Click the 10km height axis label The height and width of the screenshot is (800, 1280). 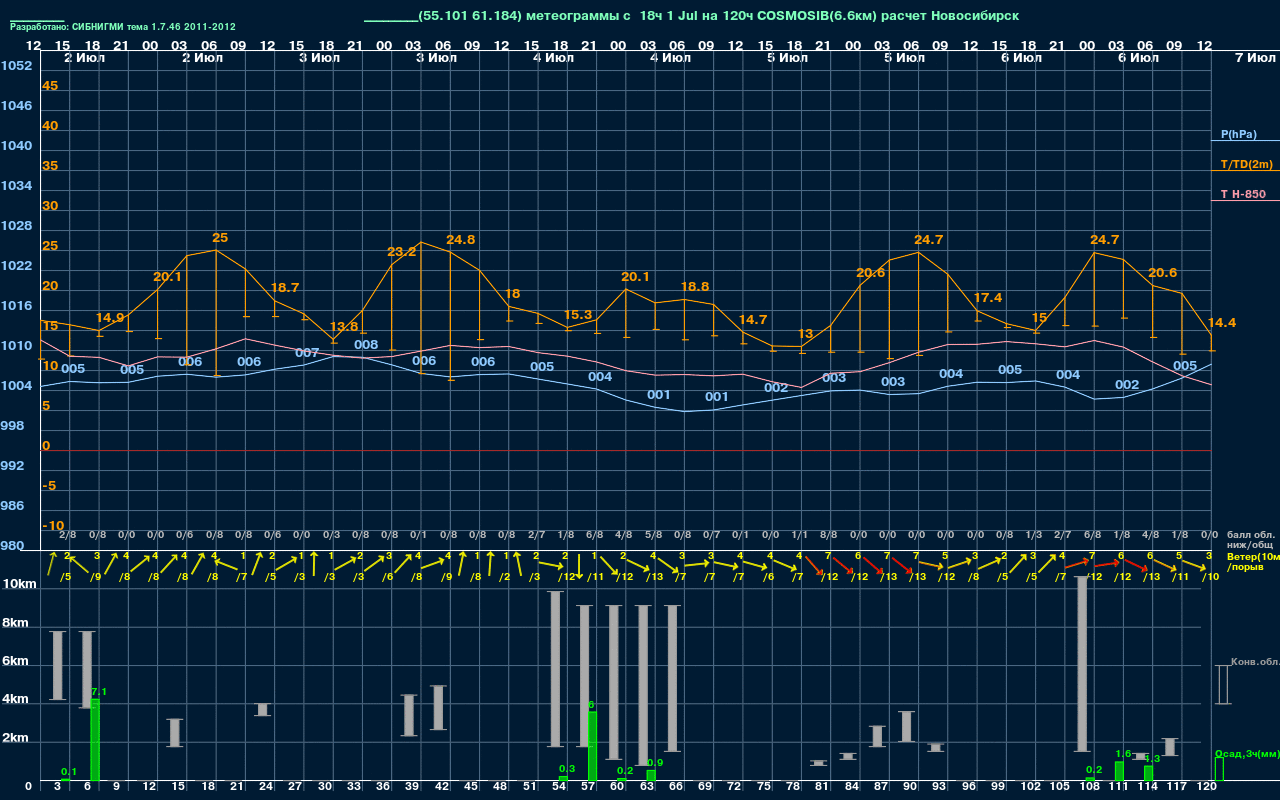coord(20,584)
